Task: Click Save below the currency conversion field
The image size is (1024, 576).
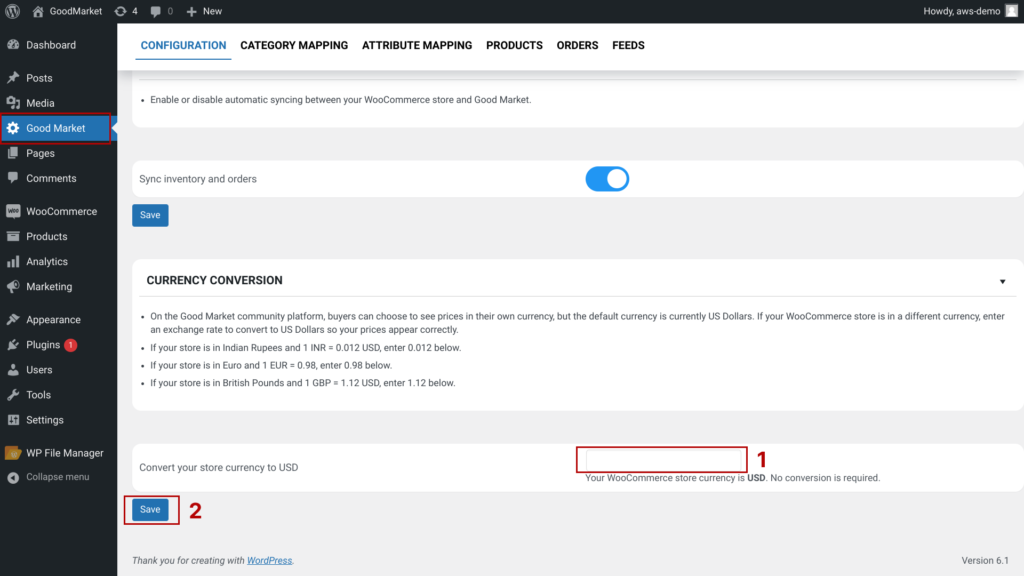Action: tap(150, 509)
